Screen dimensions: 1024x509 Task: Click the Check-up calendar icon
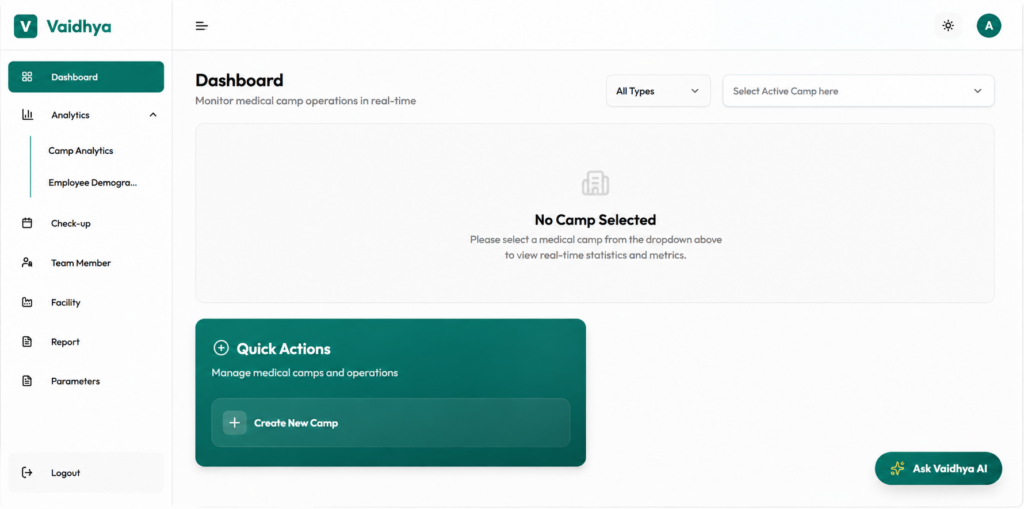click(x=27, y=223)
